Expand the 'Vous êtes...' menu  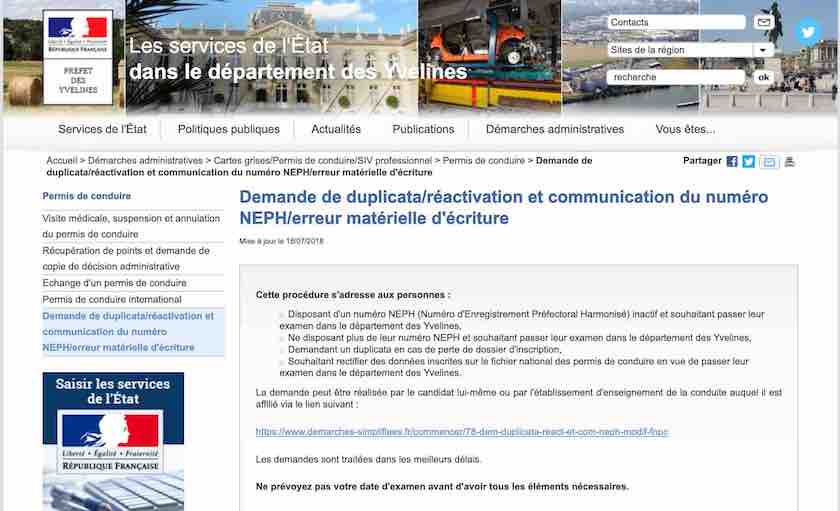point(685,129)
